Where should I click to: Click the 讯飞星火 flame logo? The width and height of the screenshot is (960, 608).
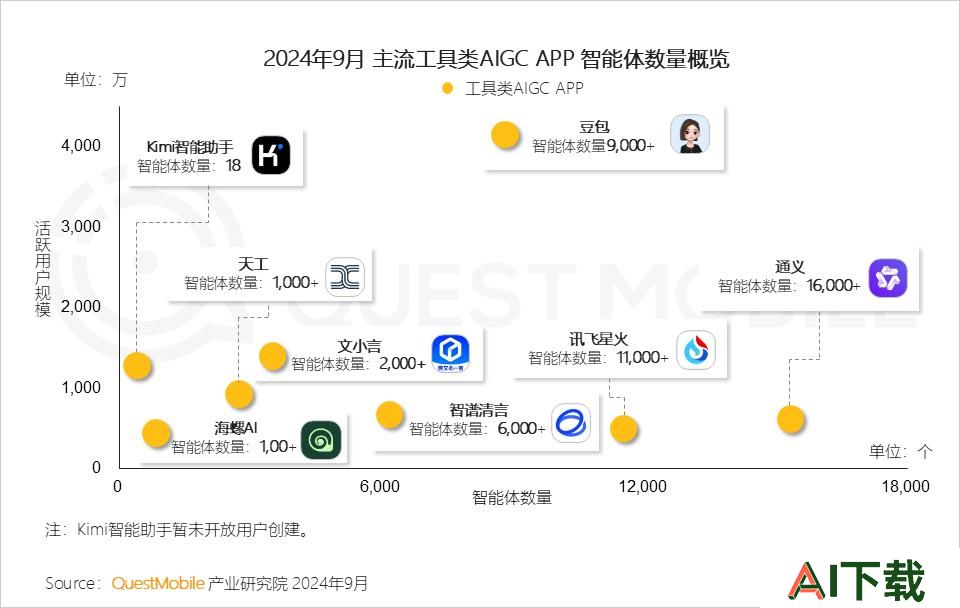(696, 350)
